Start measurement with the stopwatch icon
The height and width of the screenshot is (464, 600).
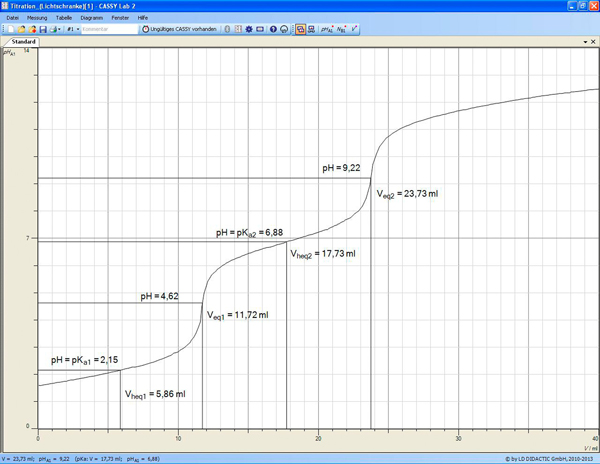pos(284,29)
